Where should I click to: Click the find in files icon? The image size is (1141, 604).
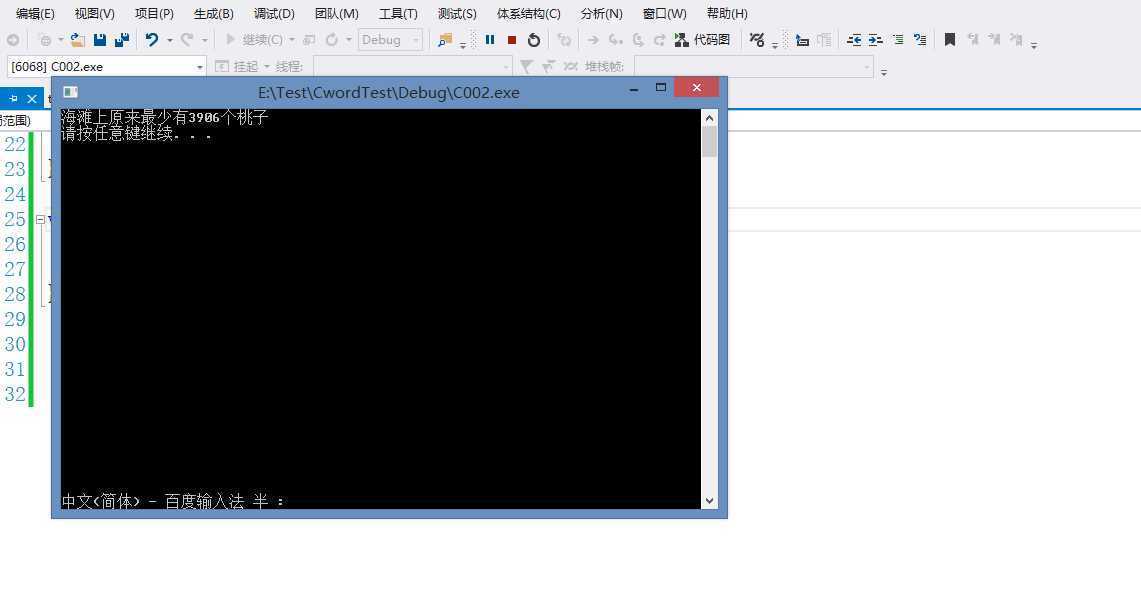tap(445, 40)
